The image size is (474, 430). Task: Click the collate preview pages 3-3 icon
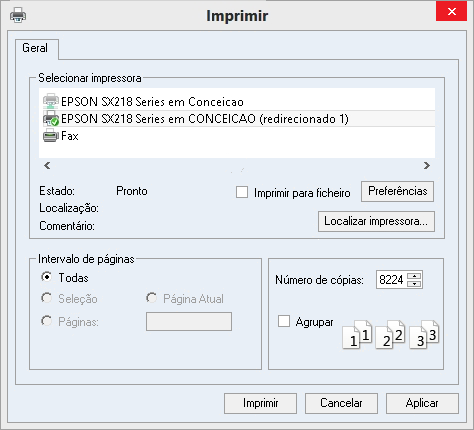(x=424, y=334)
